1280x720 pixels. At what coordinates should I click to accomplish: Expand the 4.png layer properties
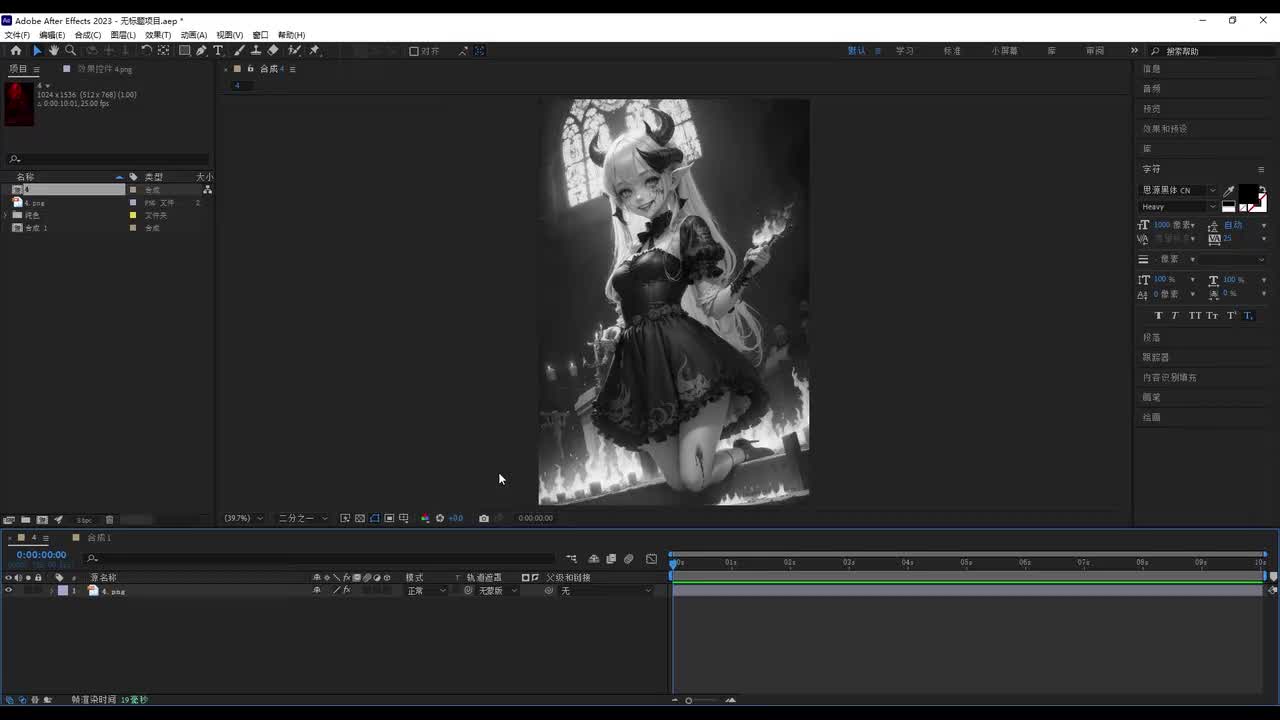pos(52,591)
